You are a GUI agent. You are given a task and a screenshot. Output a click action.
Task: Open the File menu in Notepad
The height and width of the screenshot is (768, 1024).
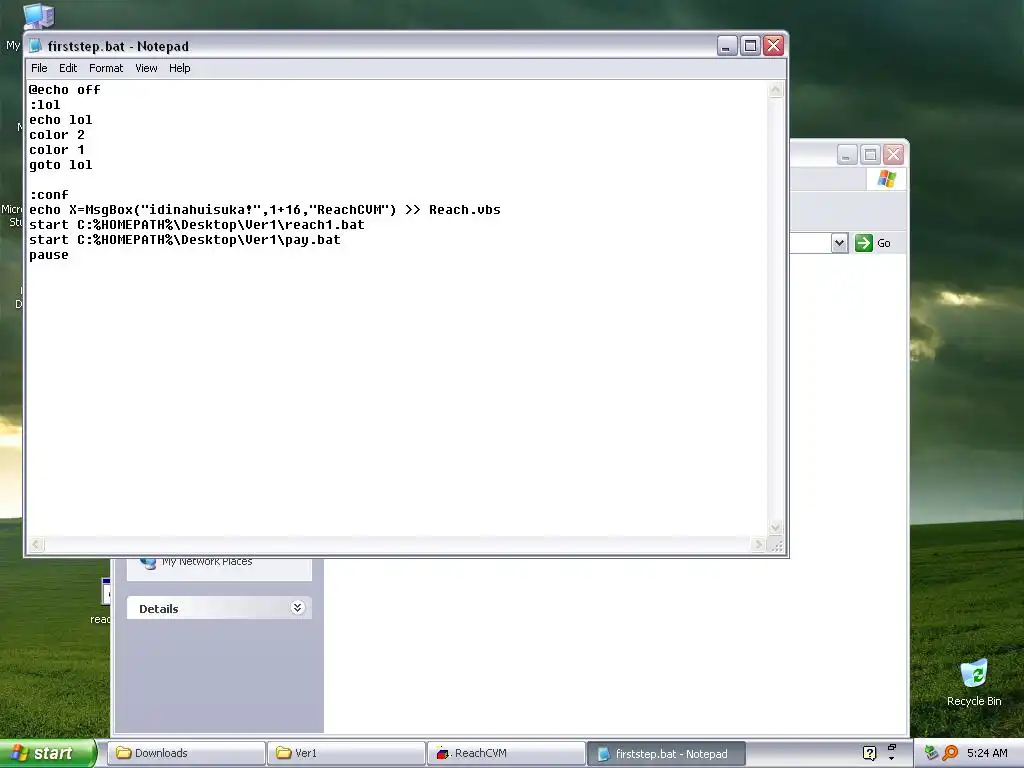[x=39, y=68]
